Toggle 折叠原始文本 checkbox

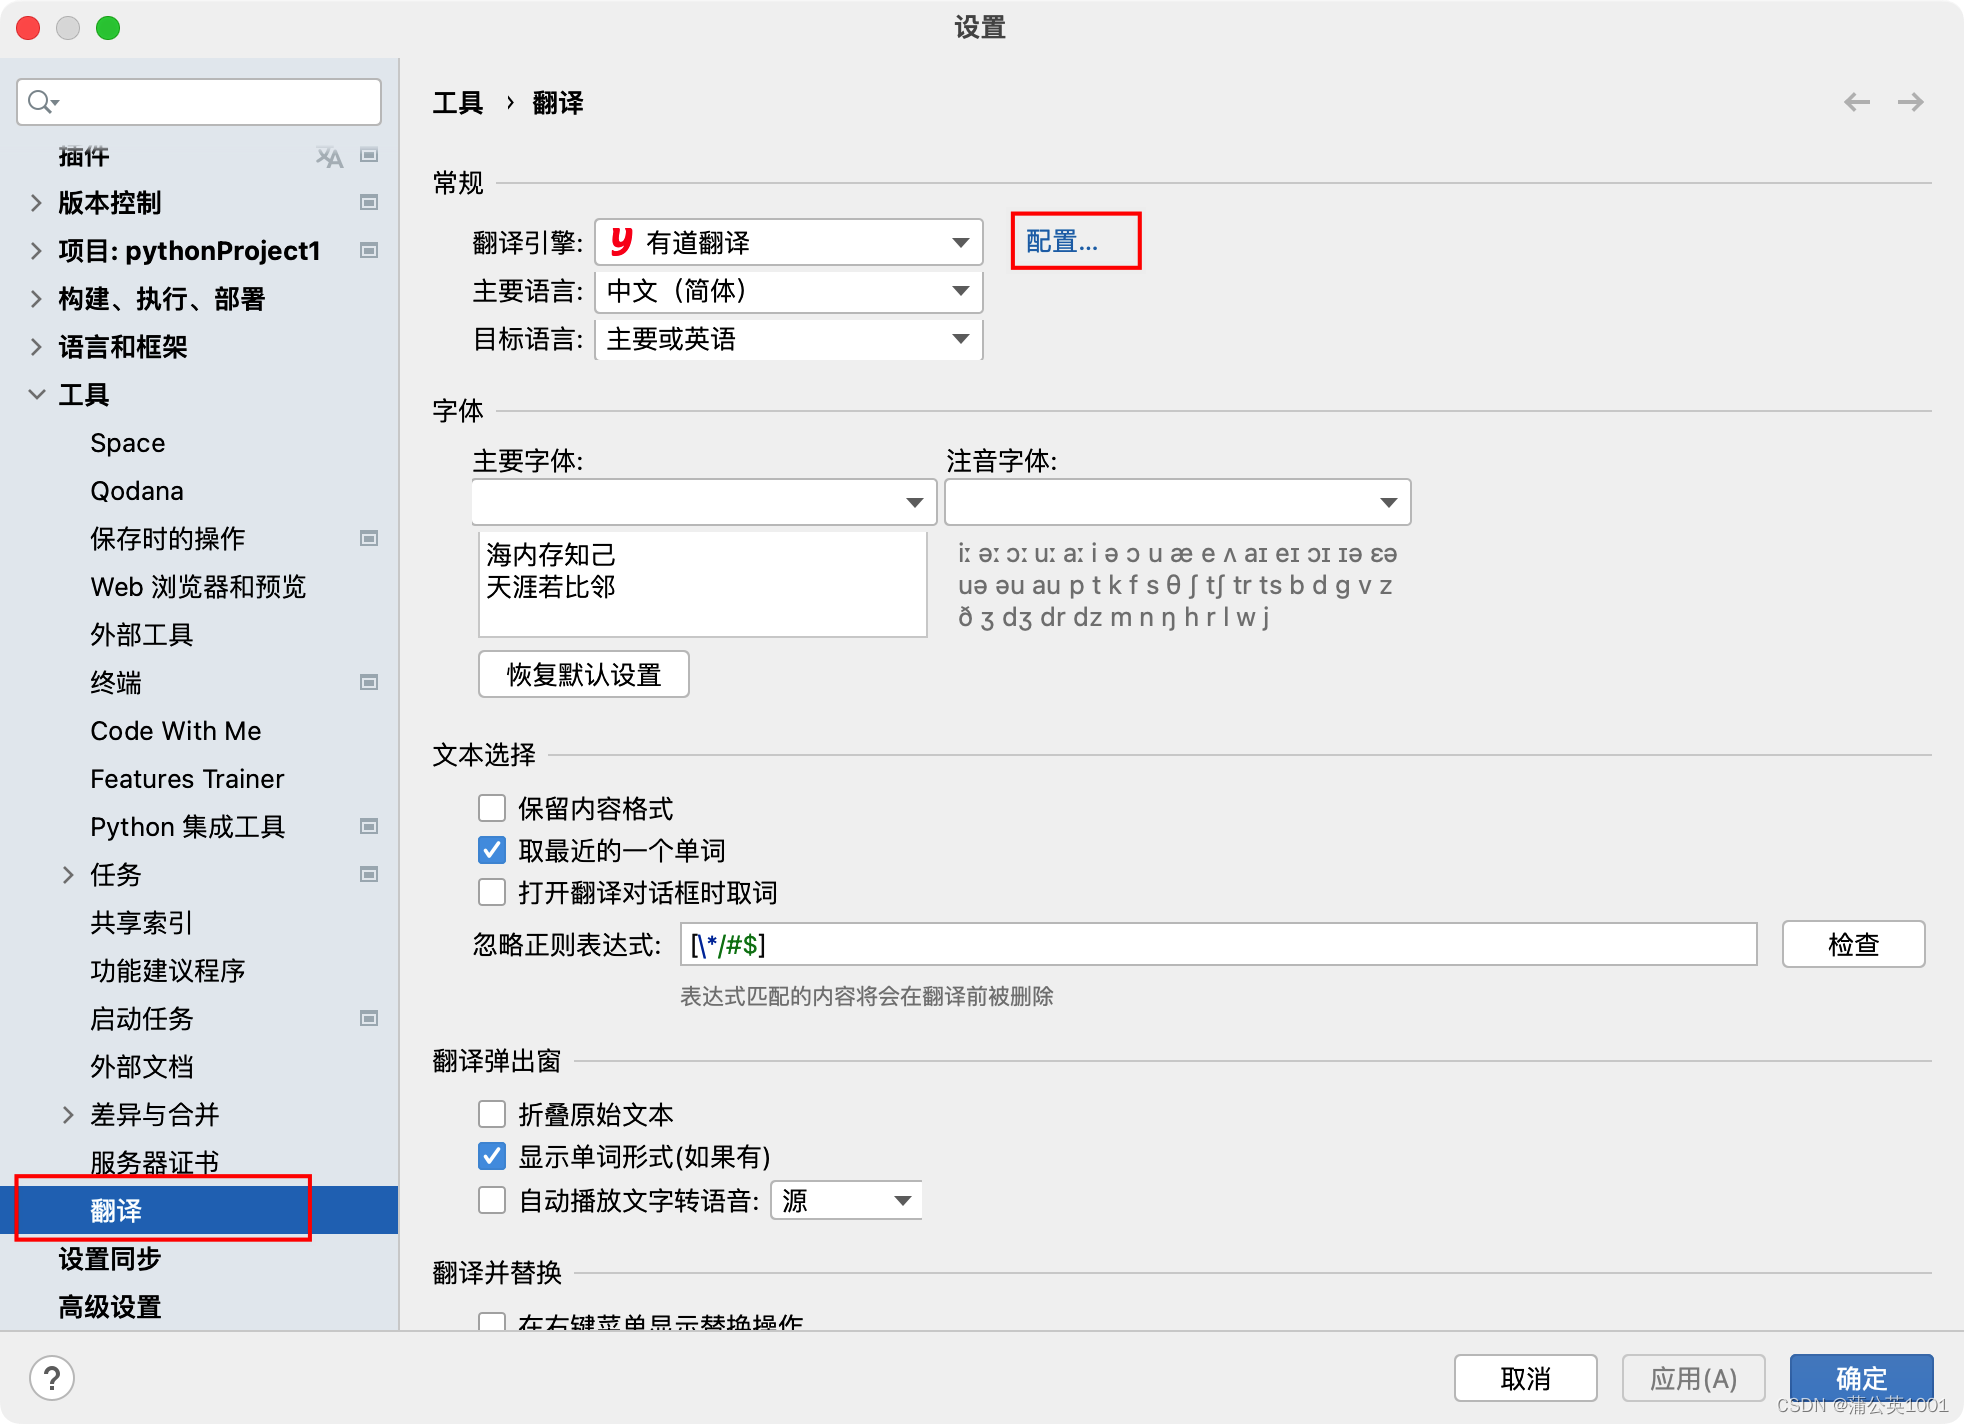click(492, 1114)
